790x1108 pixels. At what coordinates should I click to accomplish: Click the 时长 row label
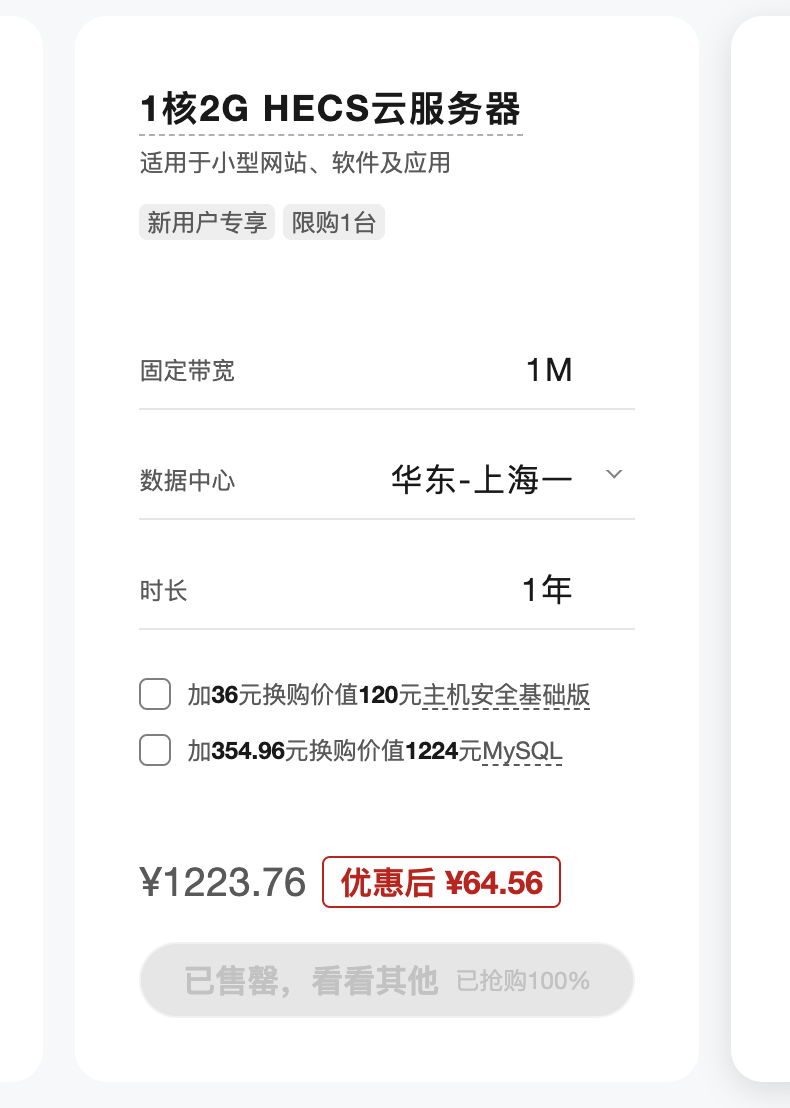click(163, 590)
